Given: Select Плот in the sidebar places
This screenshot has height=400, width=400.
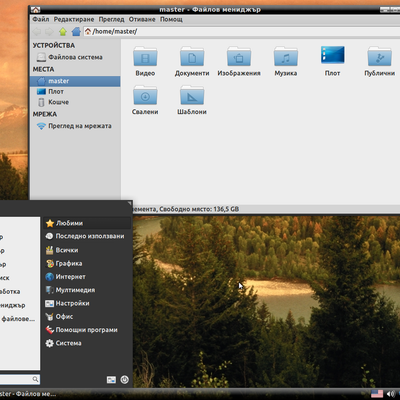Looking at the screenshot, I should point(75,92).
